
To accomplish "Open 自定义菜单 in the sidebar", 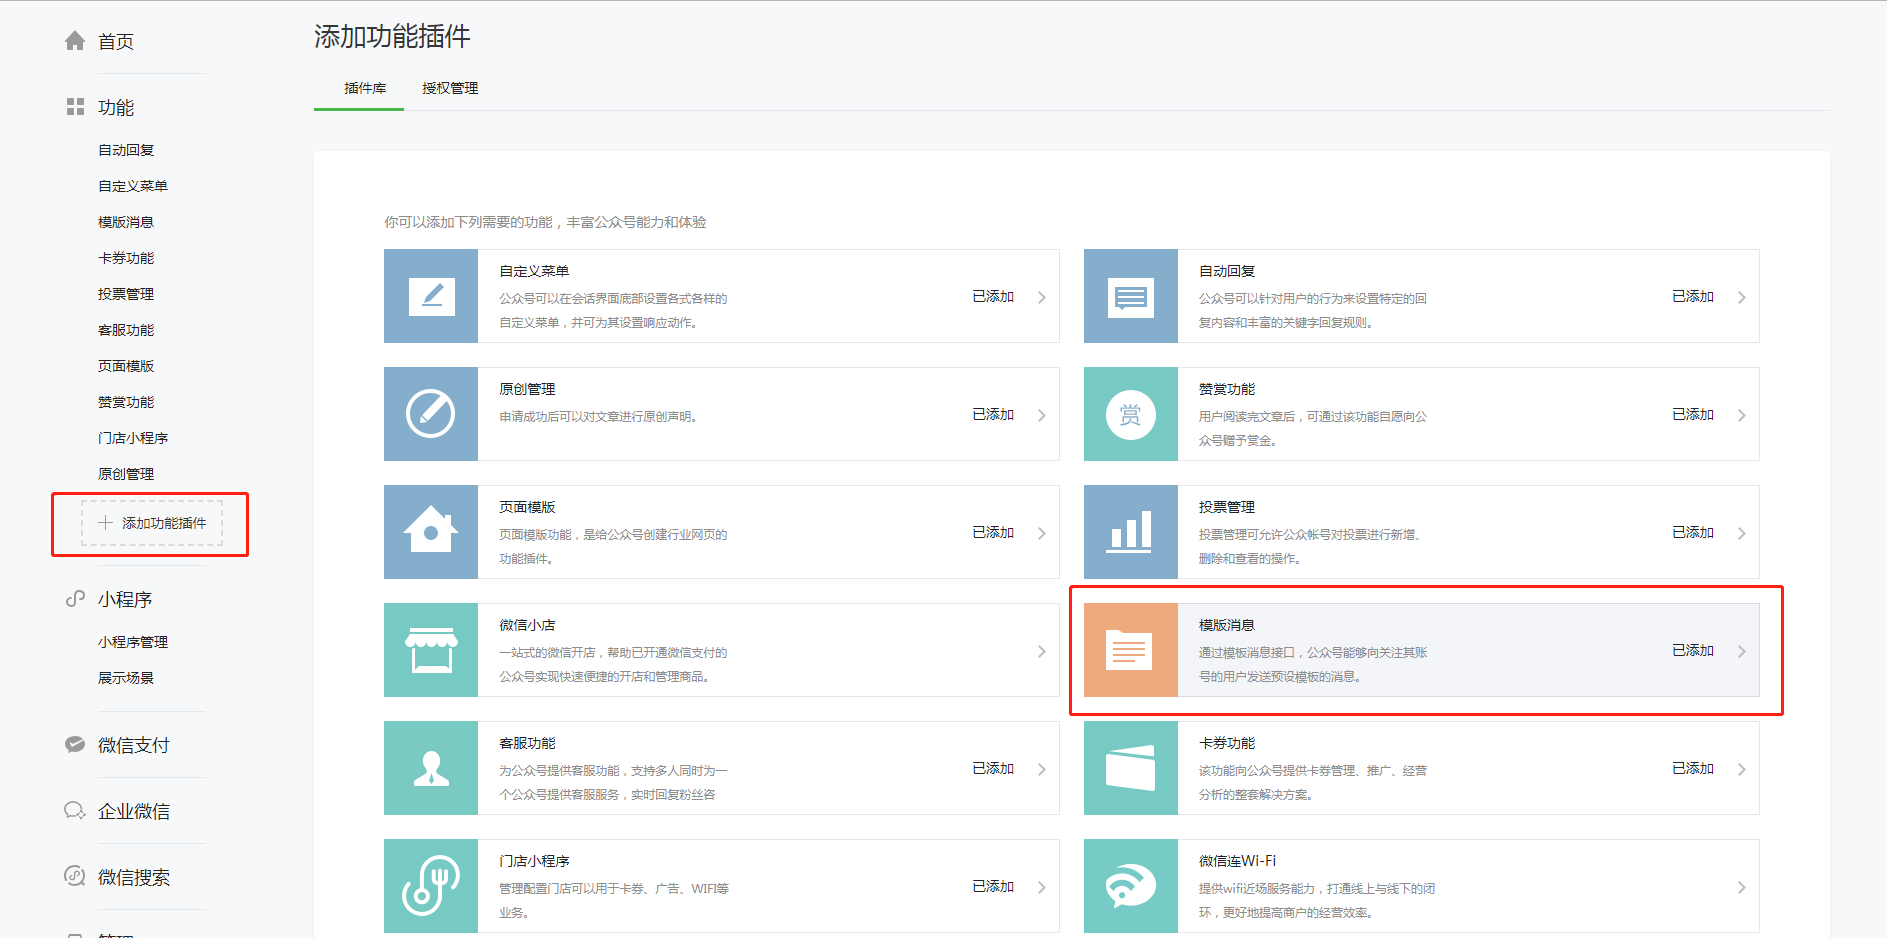I will [x=133, y=186].
